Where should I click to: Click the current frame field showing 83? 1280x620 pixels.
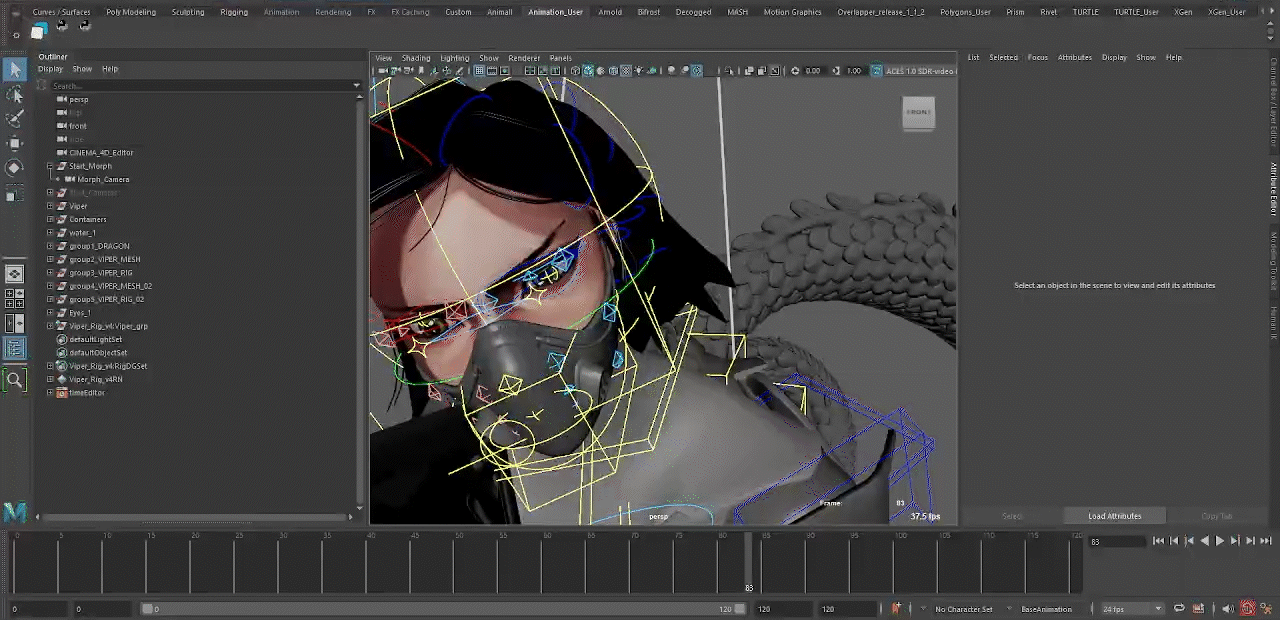click(1117, 541)
